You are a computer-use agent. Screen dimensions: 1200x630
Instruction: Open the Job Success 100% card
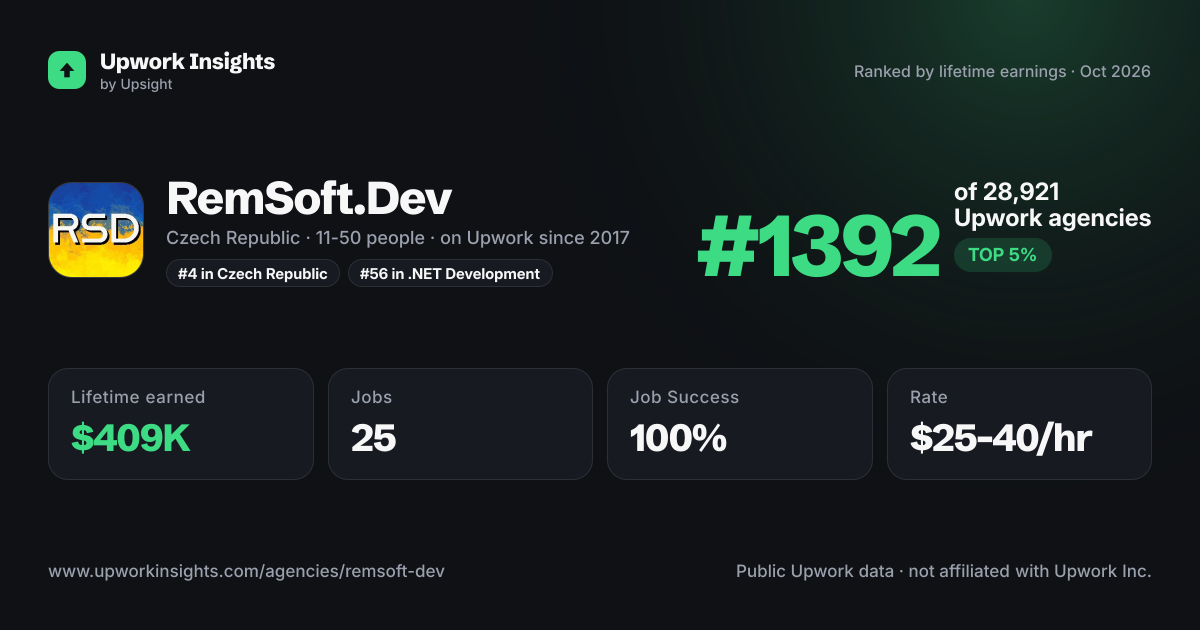tap(740, 424)
